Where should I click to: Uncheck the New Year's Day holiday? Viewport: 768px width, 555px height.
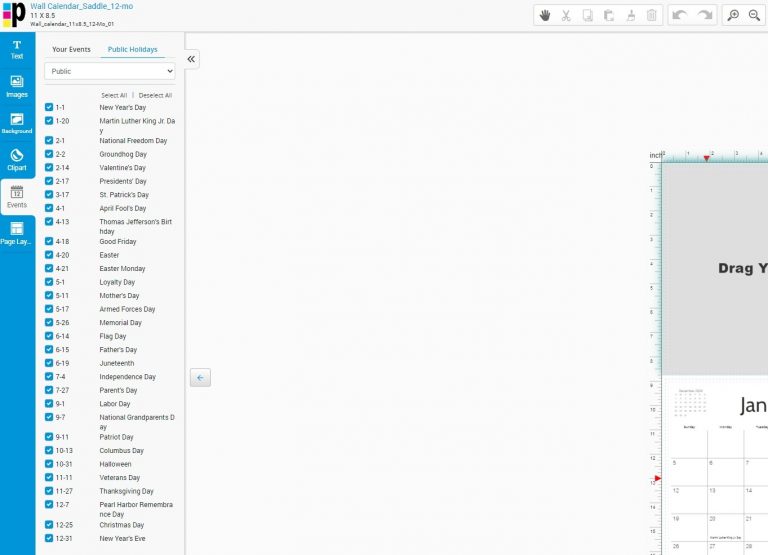49,107
